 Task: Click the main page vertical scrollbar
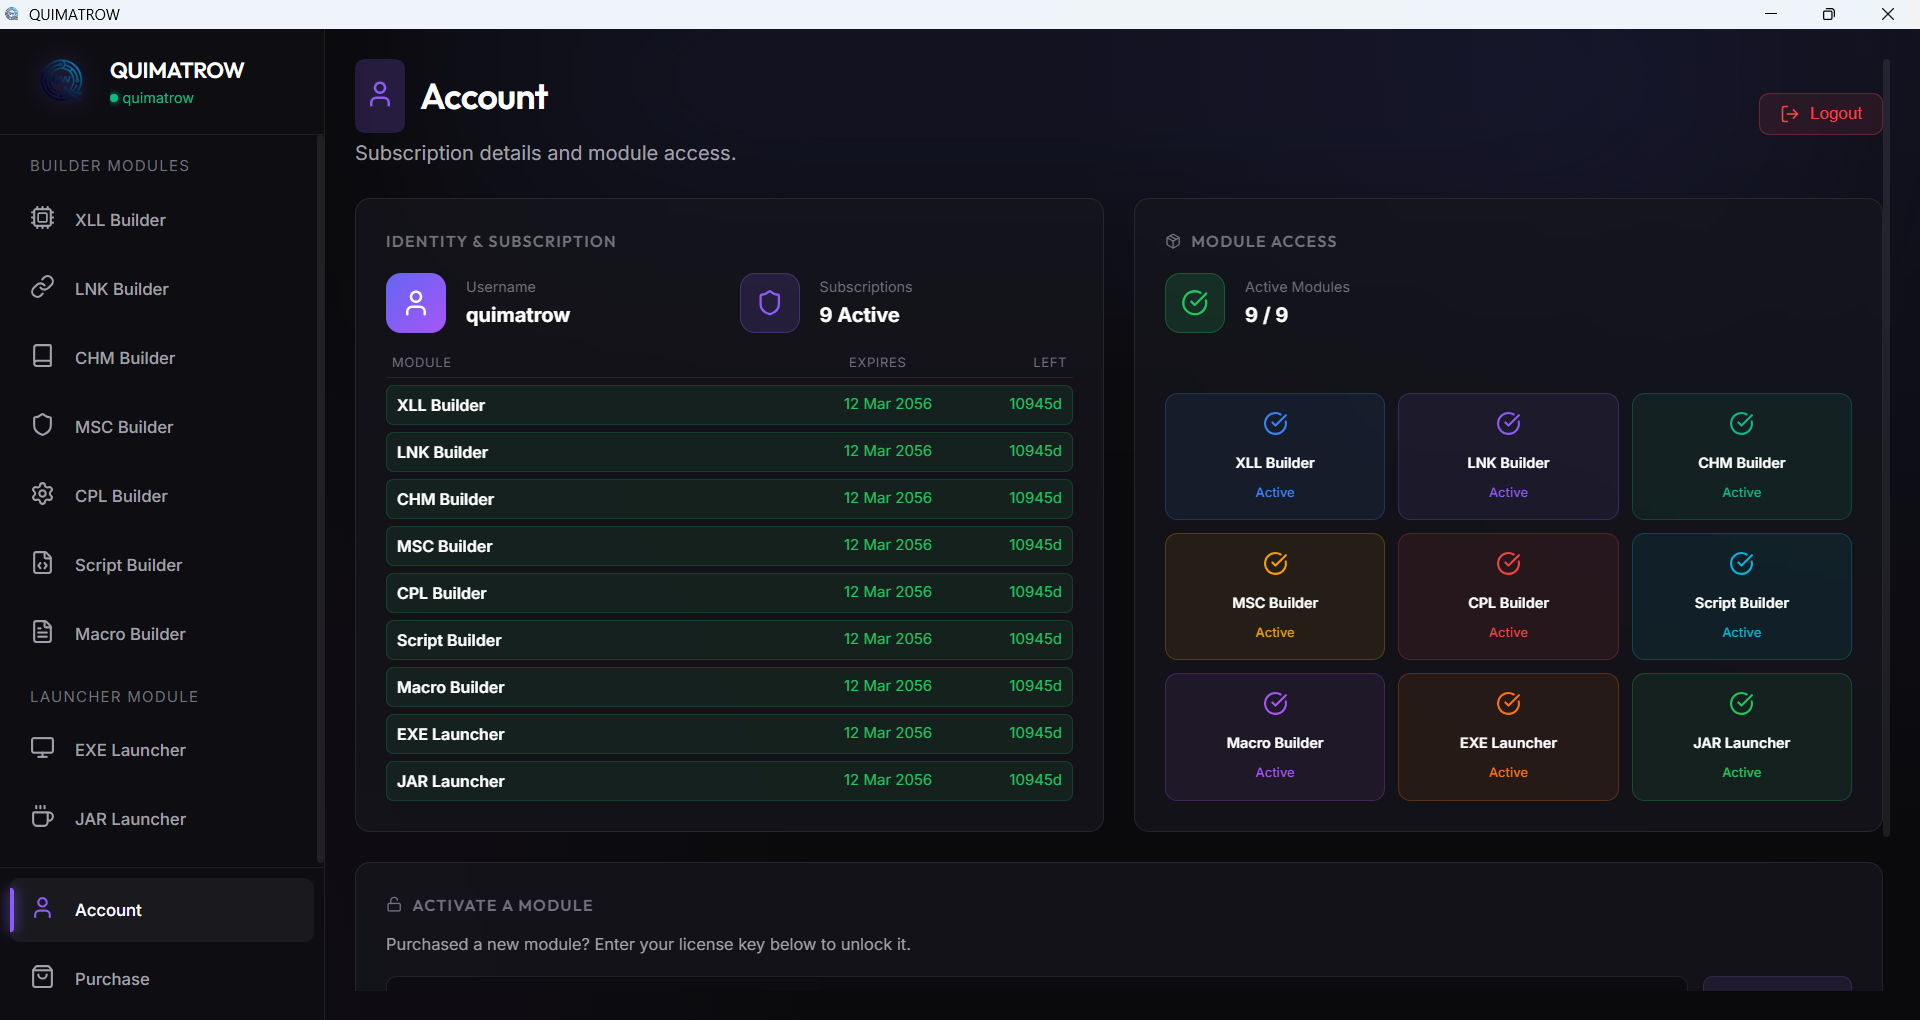point(1886,448)
